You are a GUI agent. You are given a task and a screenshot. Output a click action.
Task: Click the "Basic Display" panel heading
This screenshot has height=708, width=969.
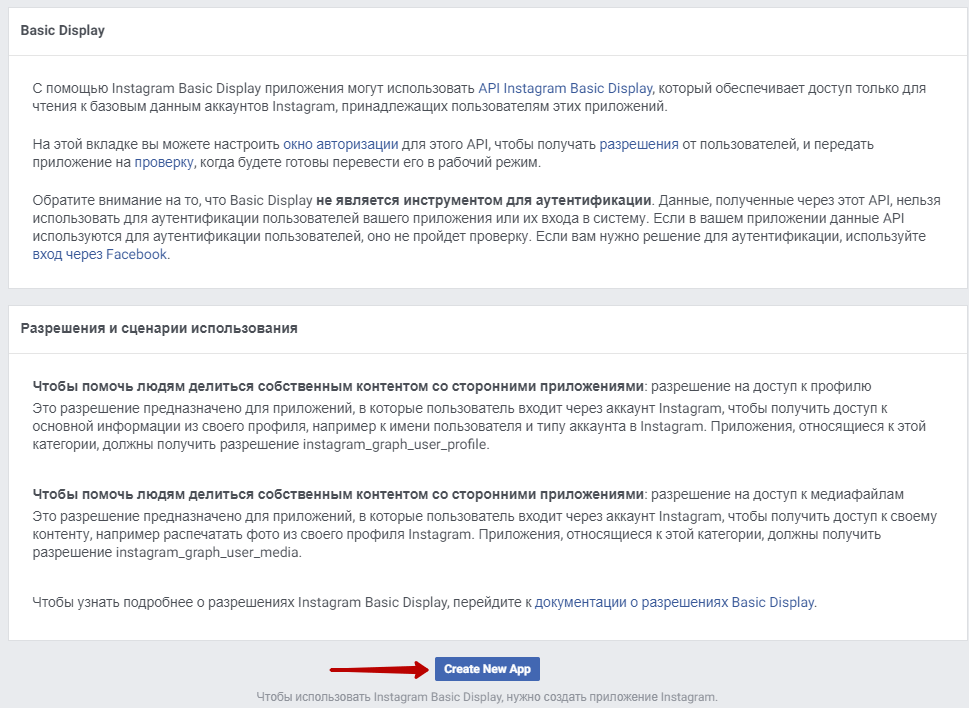(62, 30)
